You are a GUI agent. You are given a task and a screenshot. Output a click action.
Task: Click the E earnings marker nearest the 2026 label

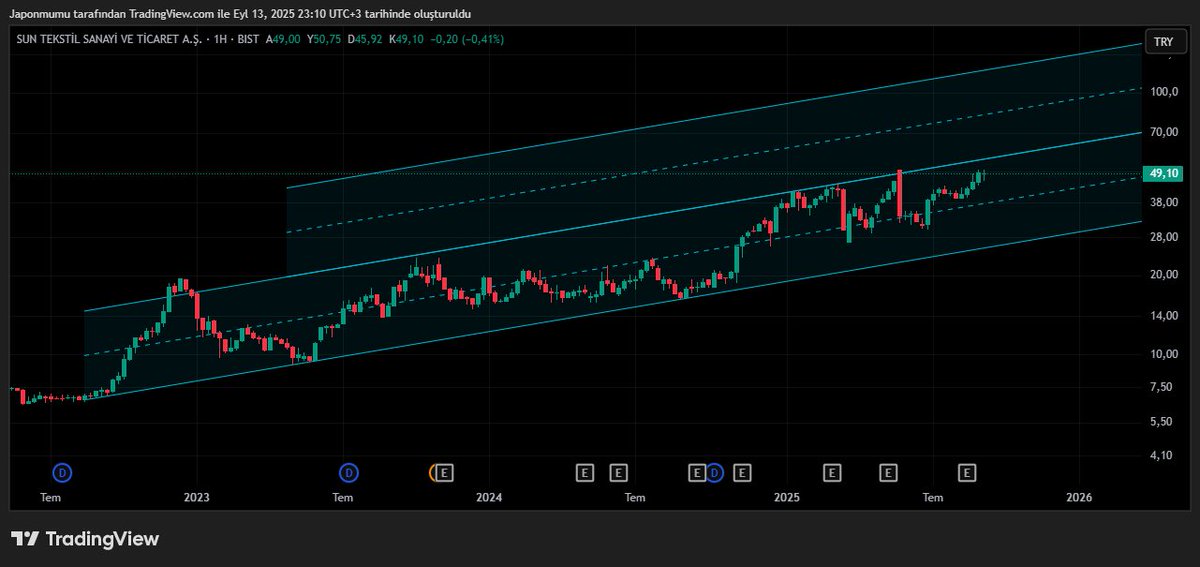coord(967,472)
